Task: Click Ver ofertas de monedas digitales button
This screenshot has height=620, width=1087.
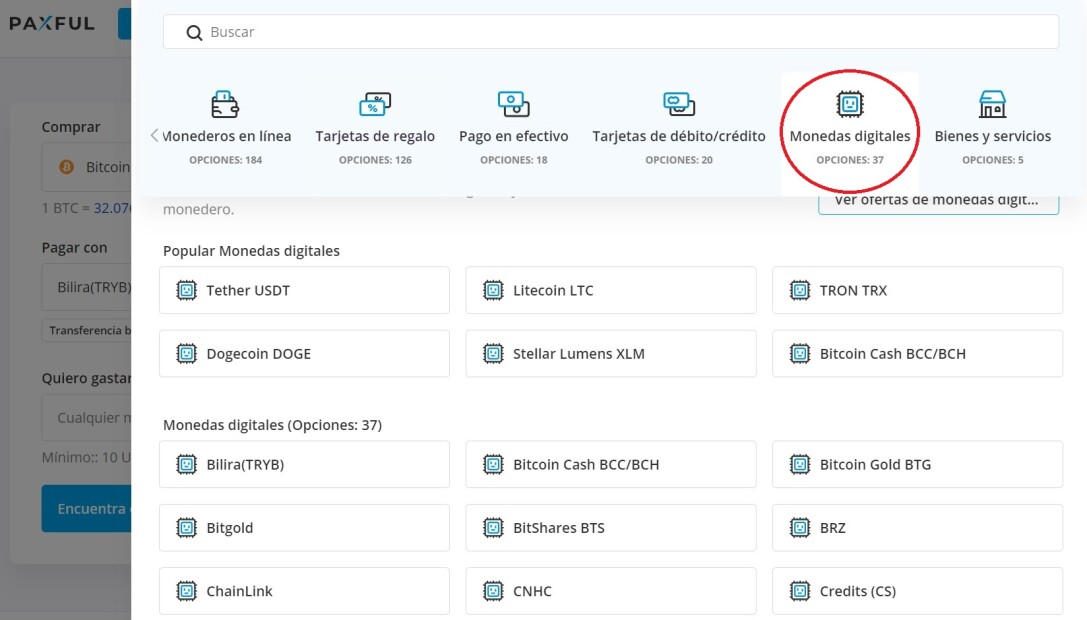Action: point(938,203)
